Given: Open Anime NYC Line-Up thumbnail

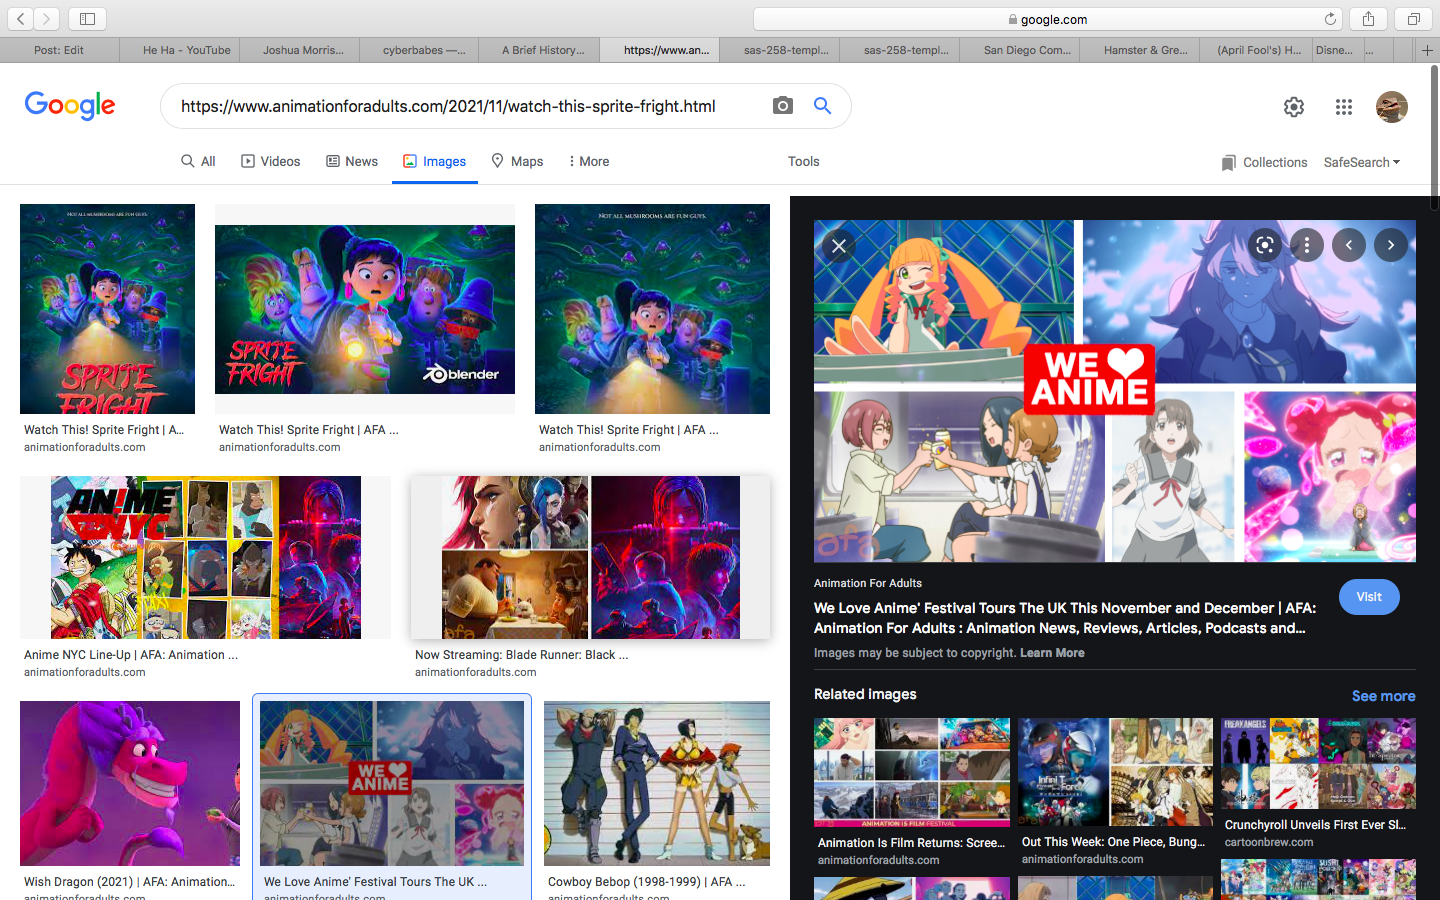Looking at the screenshot, I should click(205, 557).
